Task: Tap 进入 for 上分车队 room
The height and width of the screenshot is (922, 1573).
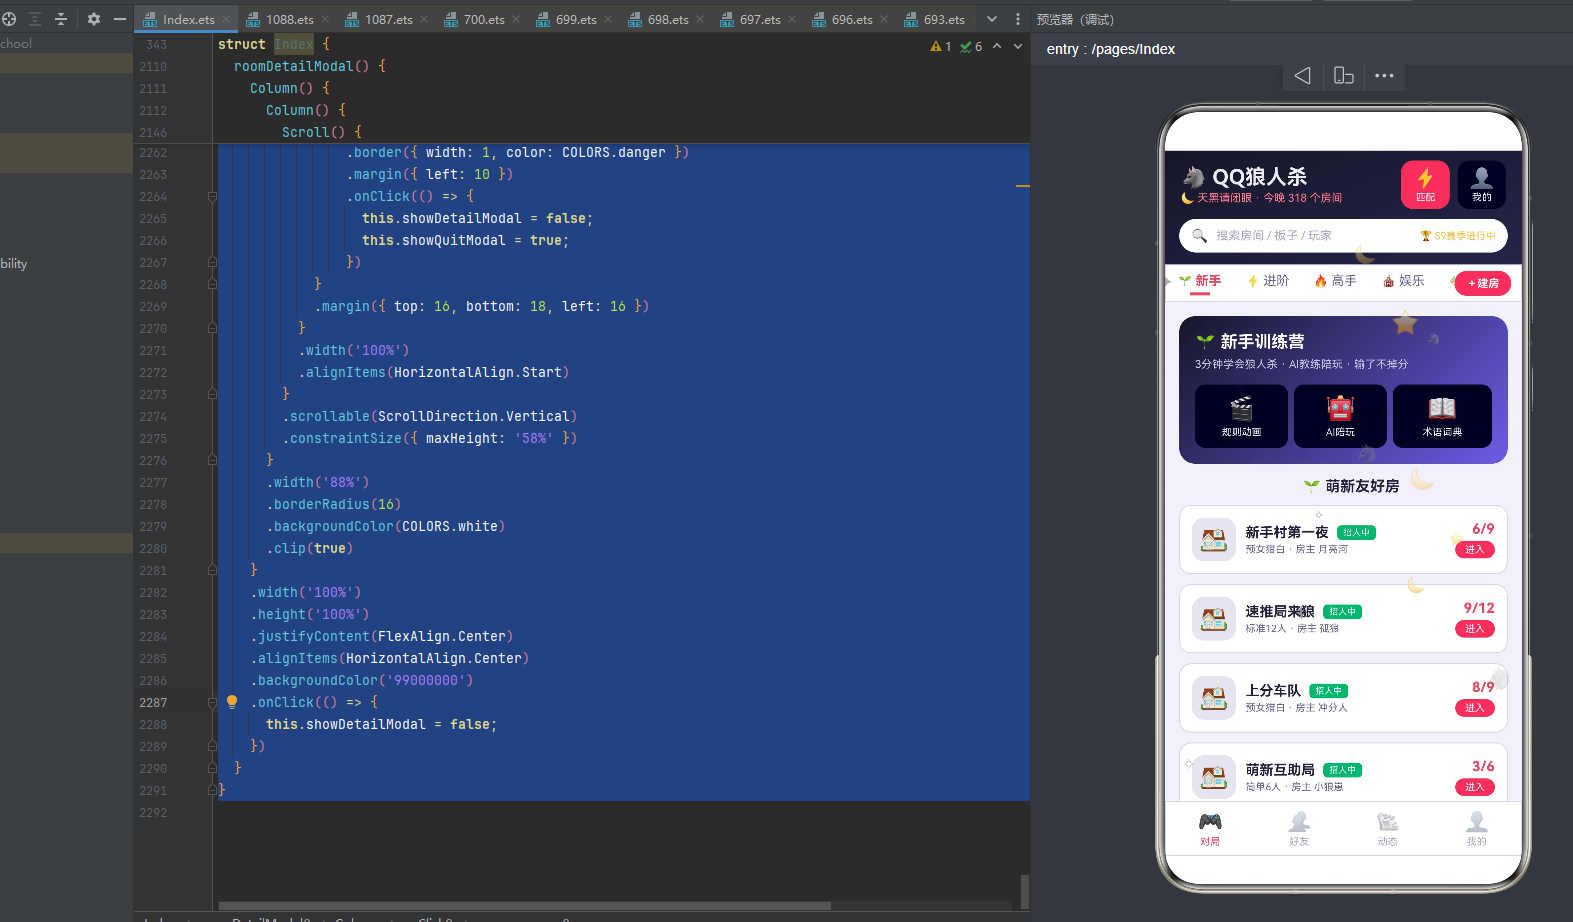Action: pos(1474,708)
